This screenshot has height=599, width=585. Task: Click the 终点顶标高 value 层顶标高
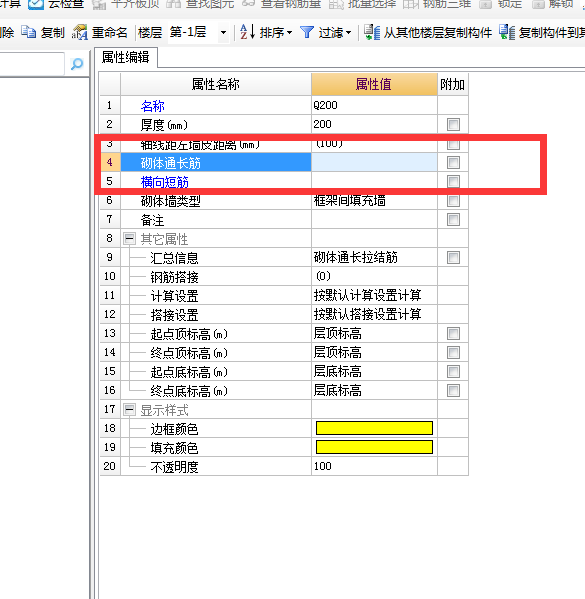[337, 352]
